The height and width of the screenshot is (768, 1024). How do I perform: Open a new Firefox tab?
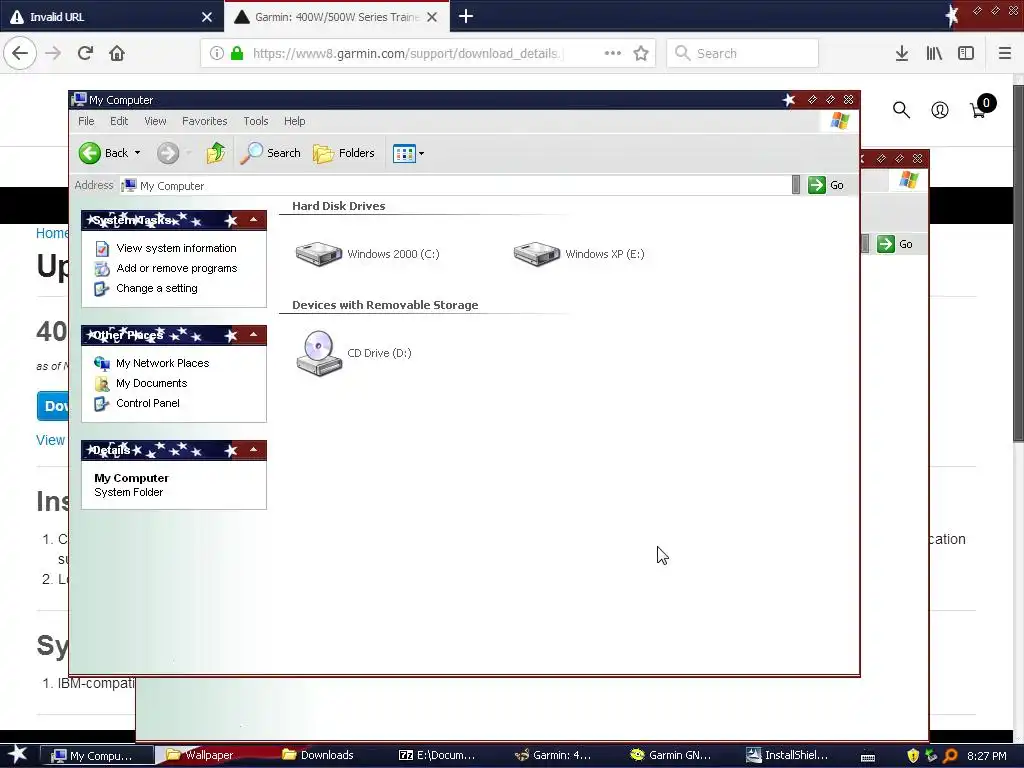pos(466,16)
